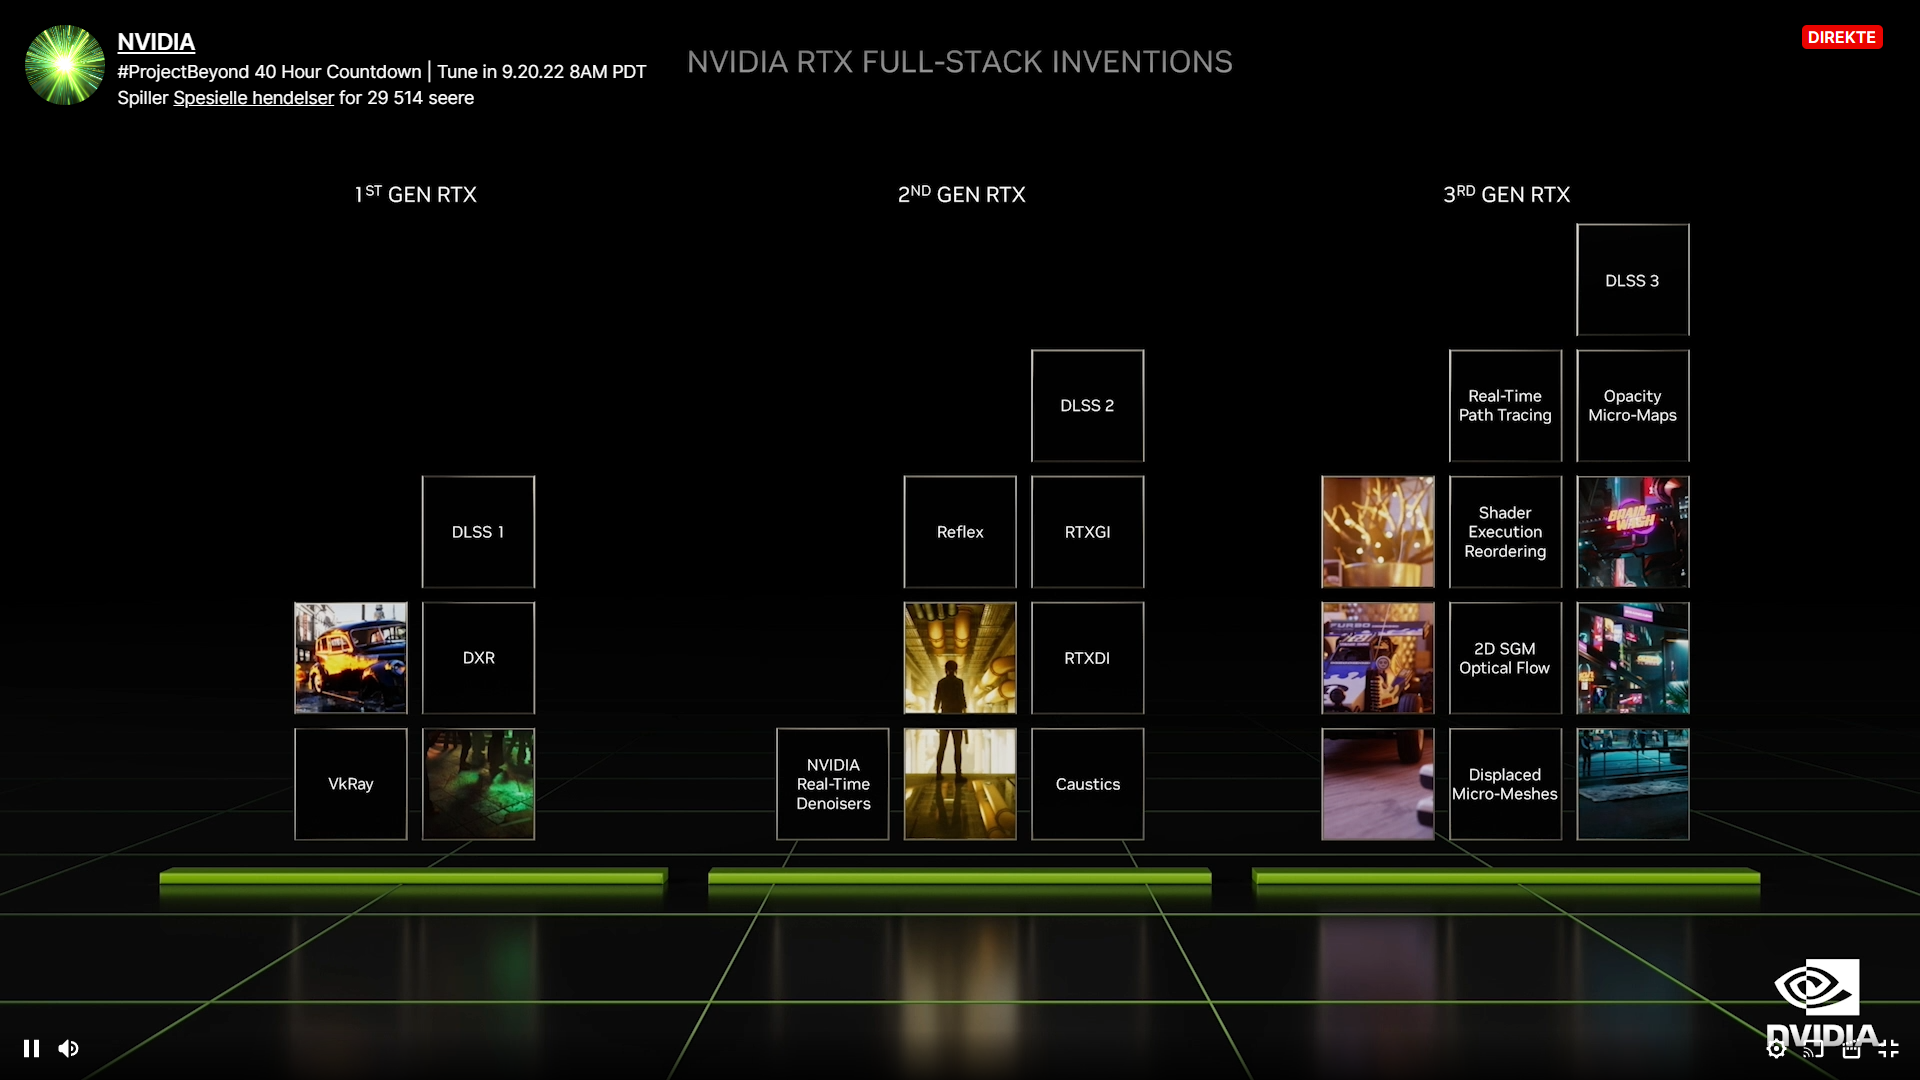
Task: Cast the video to another device
Action: 1813,1049
